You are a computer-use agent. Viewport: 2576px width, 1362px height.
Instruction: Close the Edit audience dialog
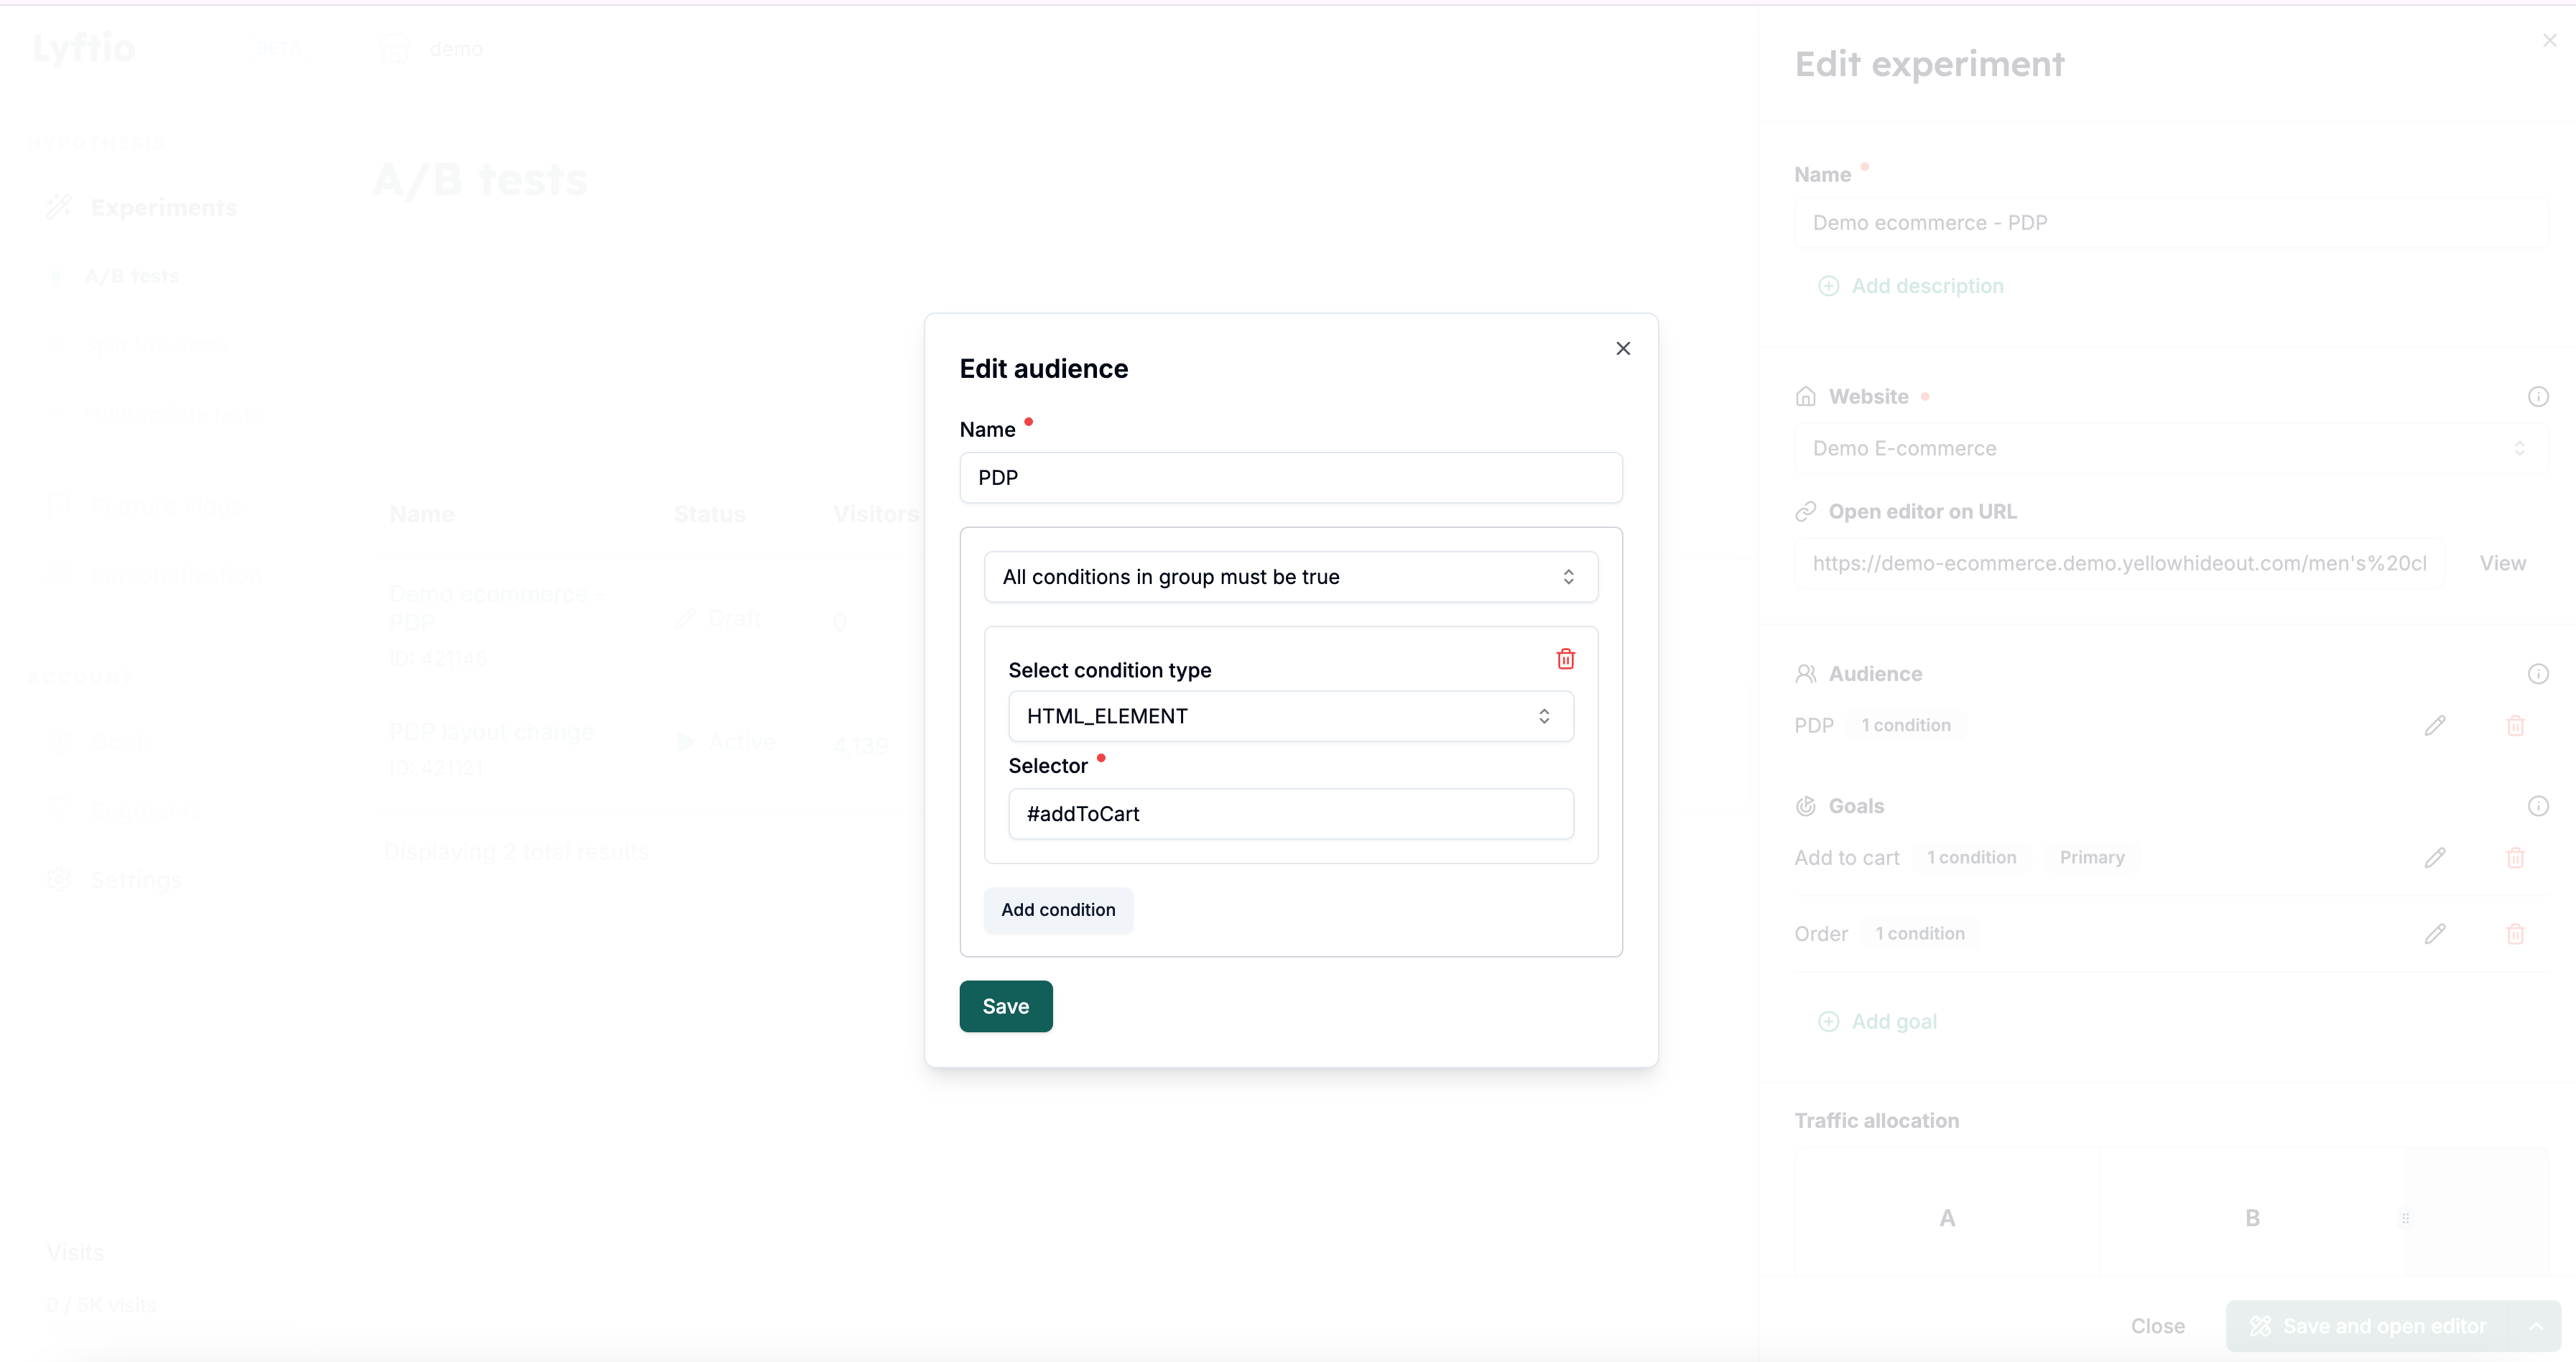(1622, 348)
